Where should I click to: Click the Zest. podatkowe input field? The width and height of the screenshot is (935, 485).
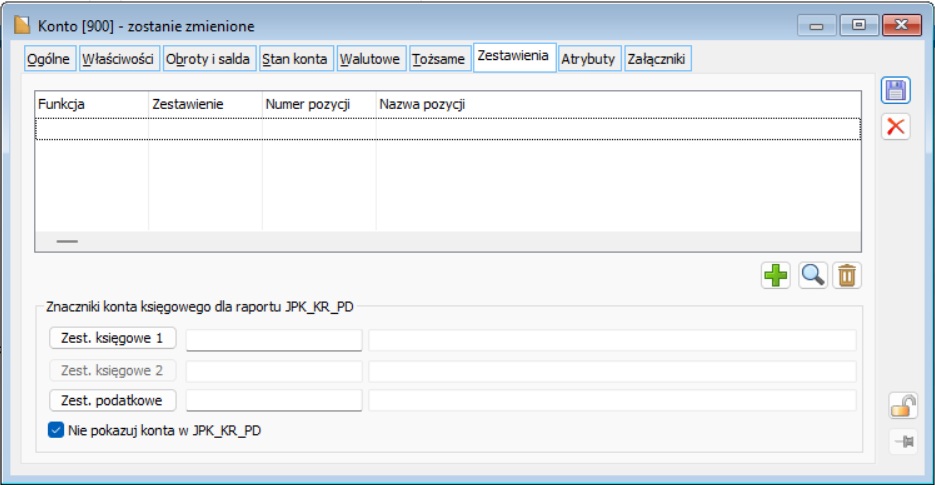pyautogui.click(x=273, y=401)
